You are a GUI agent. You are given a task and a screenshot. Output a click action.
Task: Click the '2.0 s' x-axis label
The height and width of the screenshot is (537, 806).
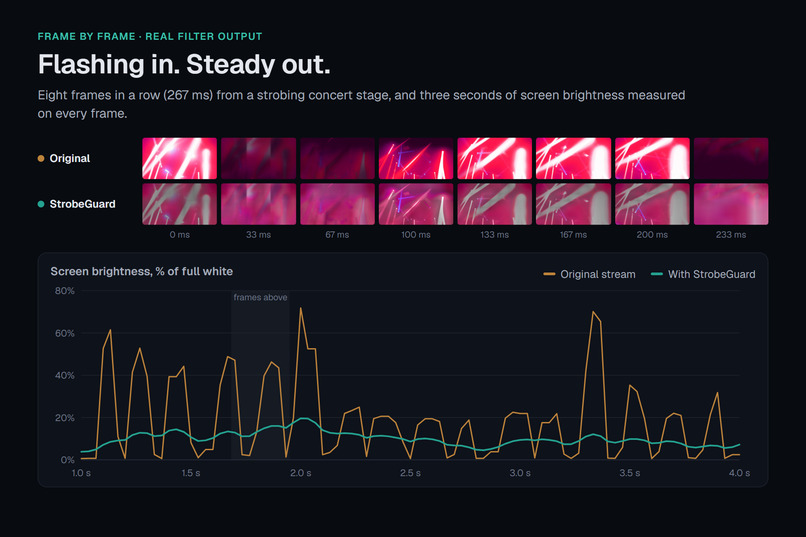301,473
